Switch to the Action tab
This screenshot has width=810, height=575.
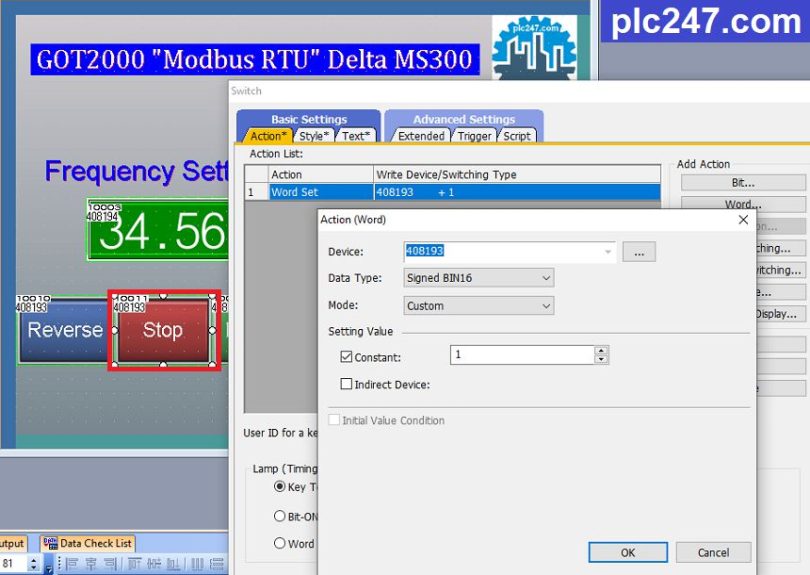click(x=268, y=136)
